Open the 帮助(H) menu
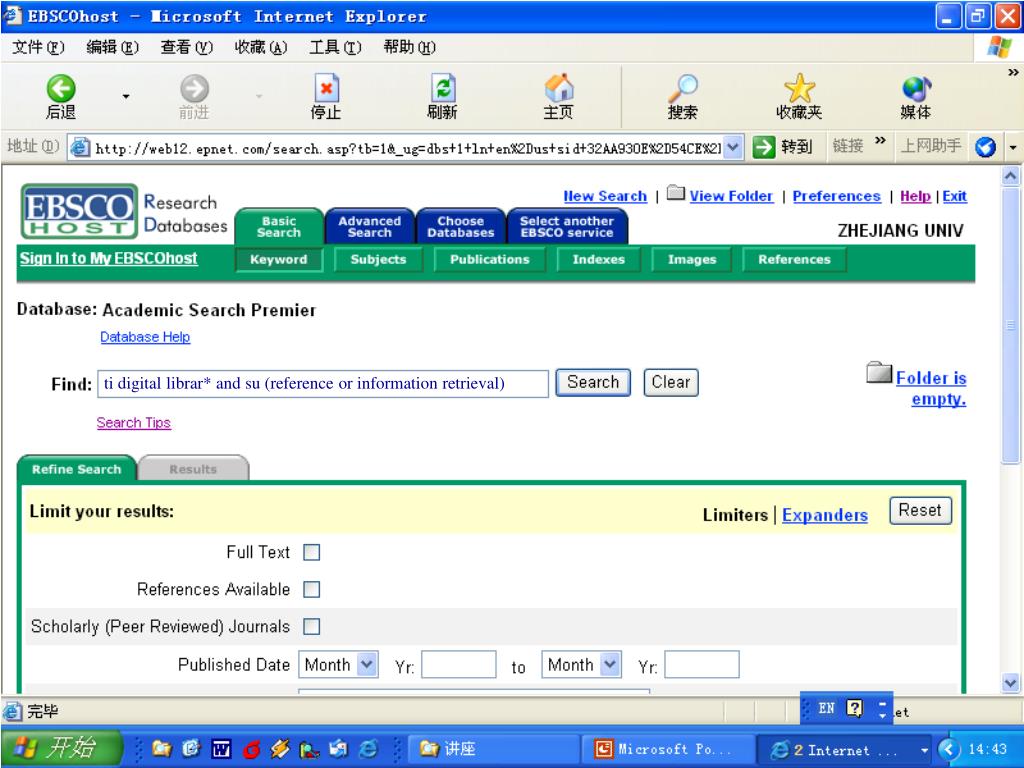 pos(409,47)
